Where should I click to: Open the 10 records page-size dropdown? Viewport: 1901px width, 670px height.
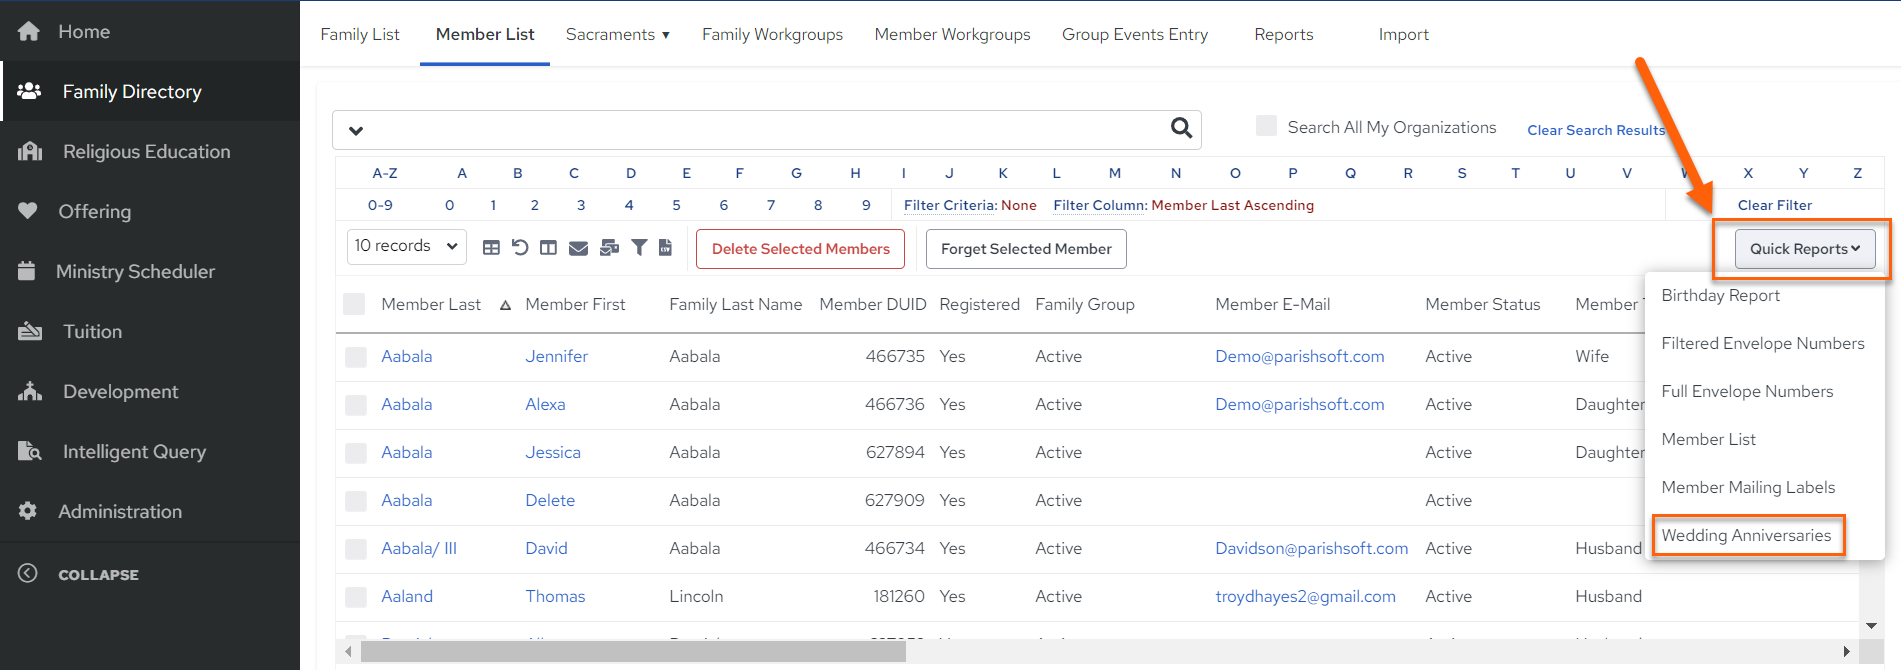(x=407, y=246)
